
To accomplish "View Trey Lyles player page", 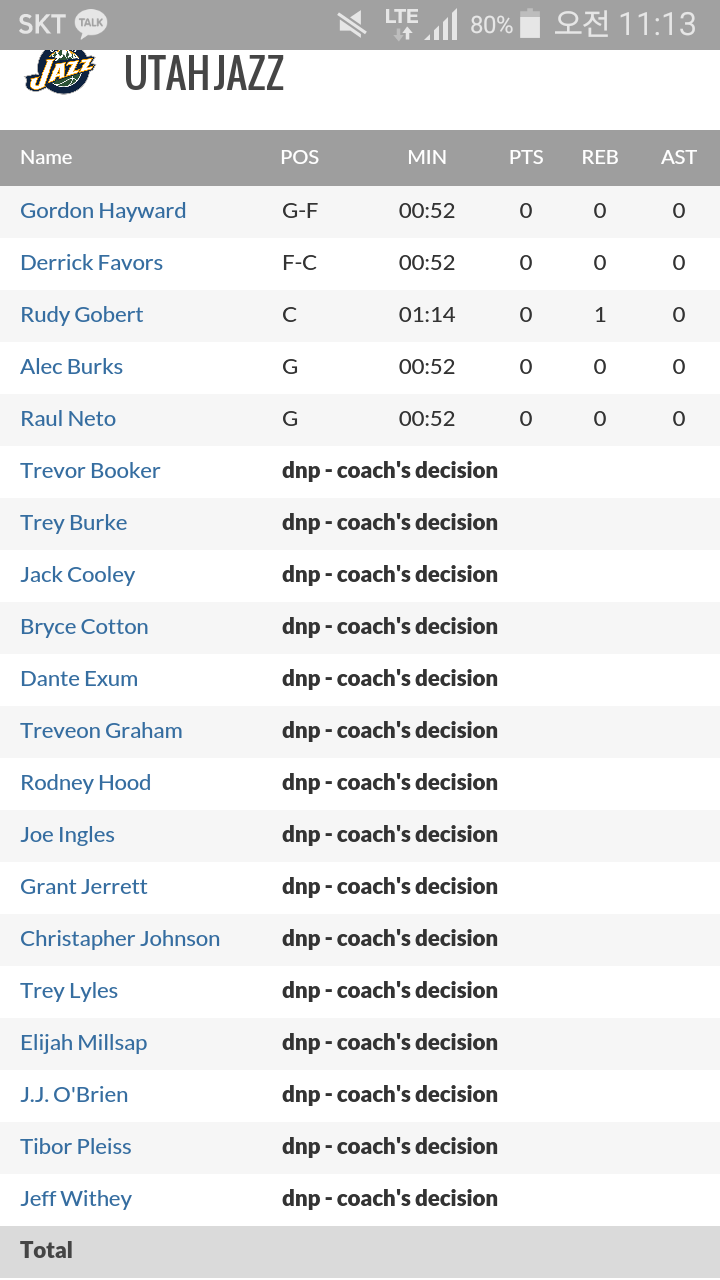I will coord(69,991).
